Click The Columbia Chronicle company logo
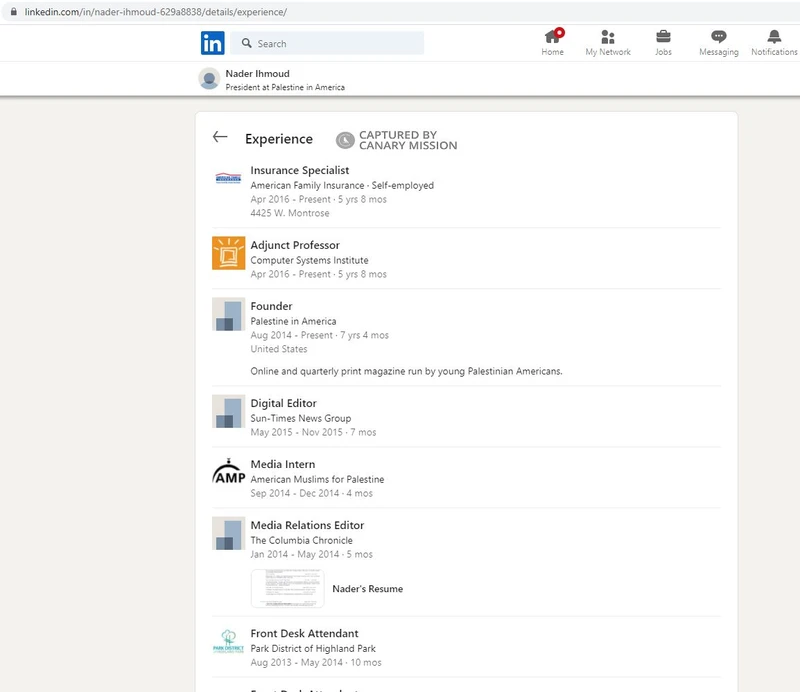This screenshot has height=692, width=800. tap(228, 533)
